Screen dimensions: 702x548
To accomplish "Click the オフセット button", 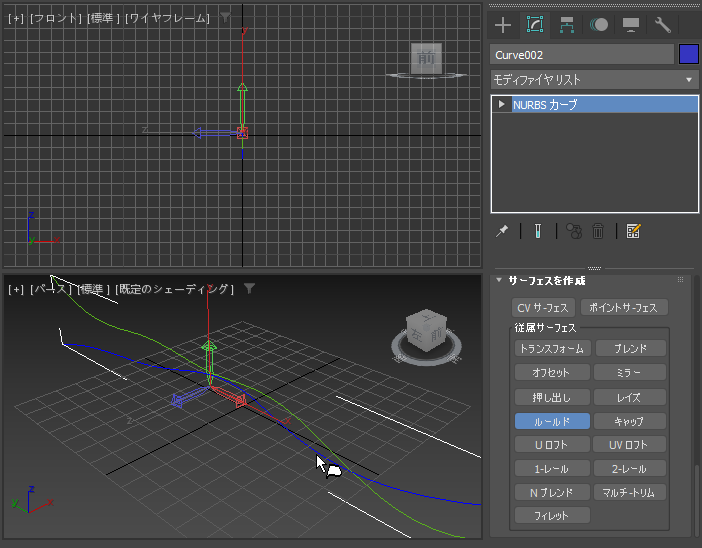I will (552, 372).
